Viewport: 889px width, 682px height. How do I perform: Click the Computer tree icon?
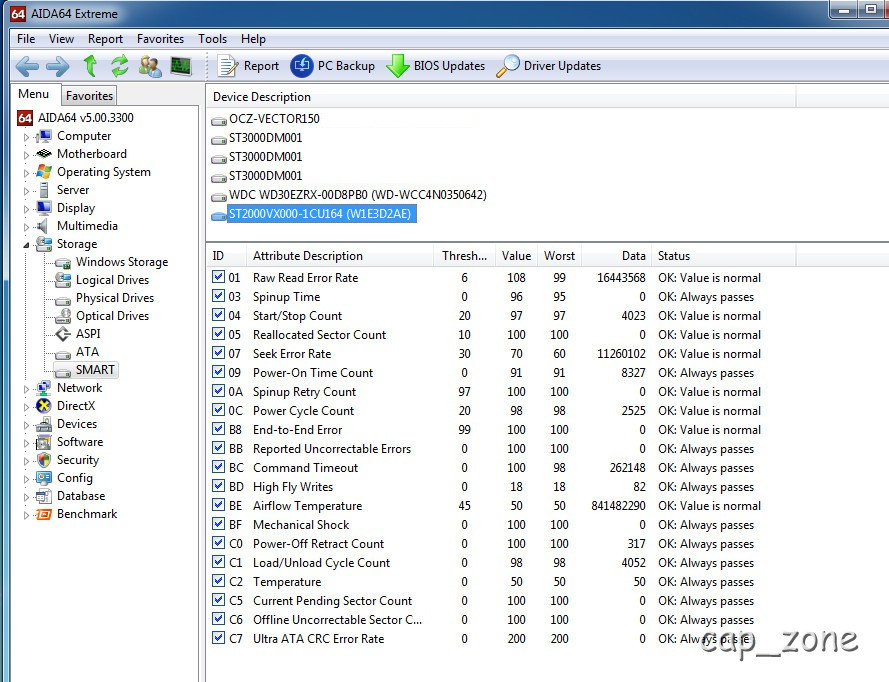44,136
